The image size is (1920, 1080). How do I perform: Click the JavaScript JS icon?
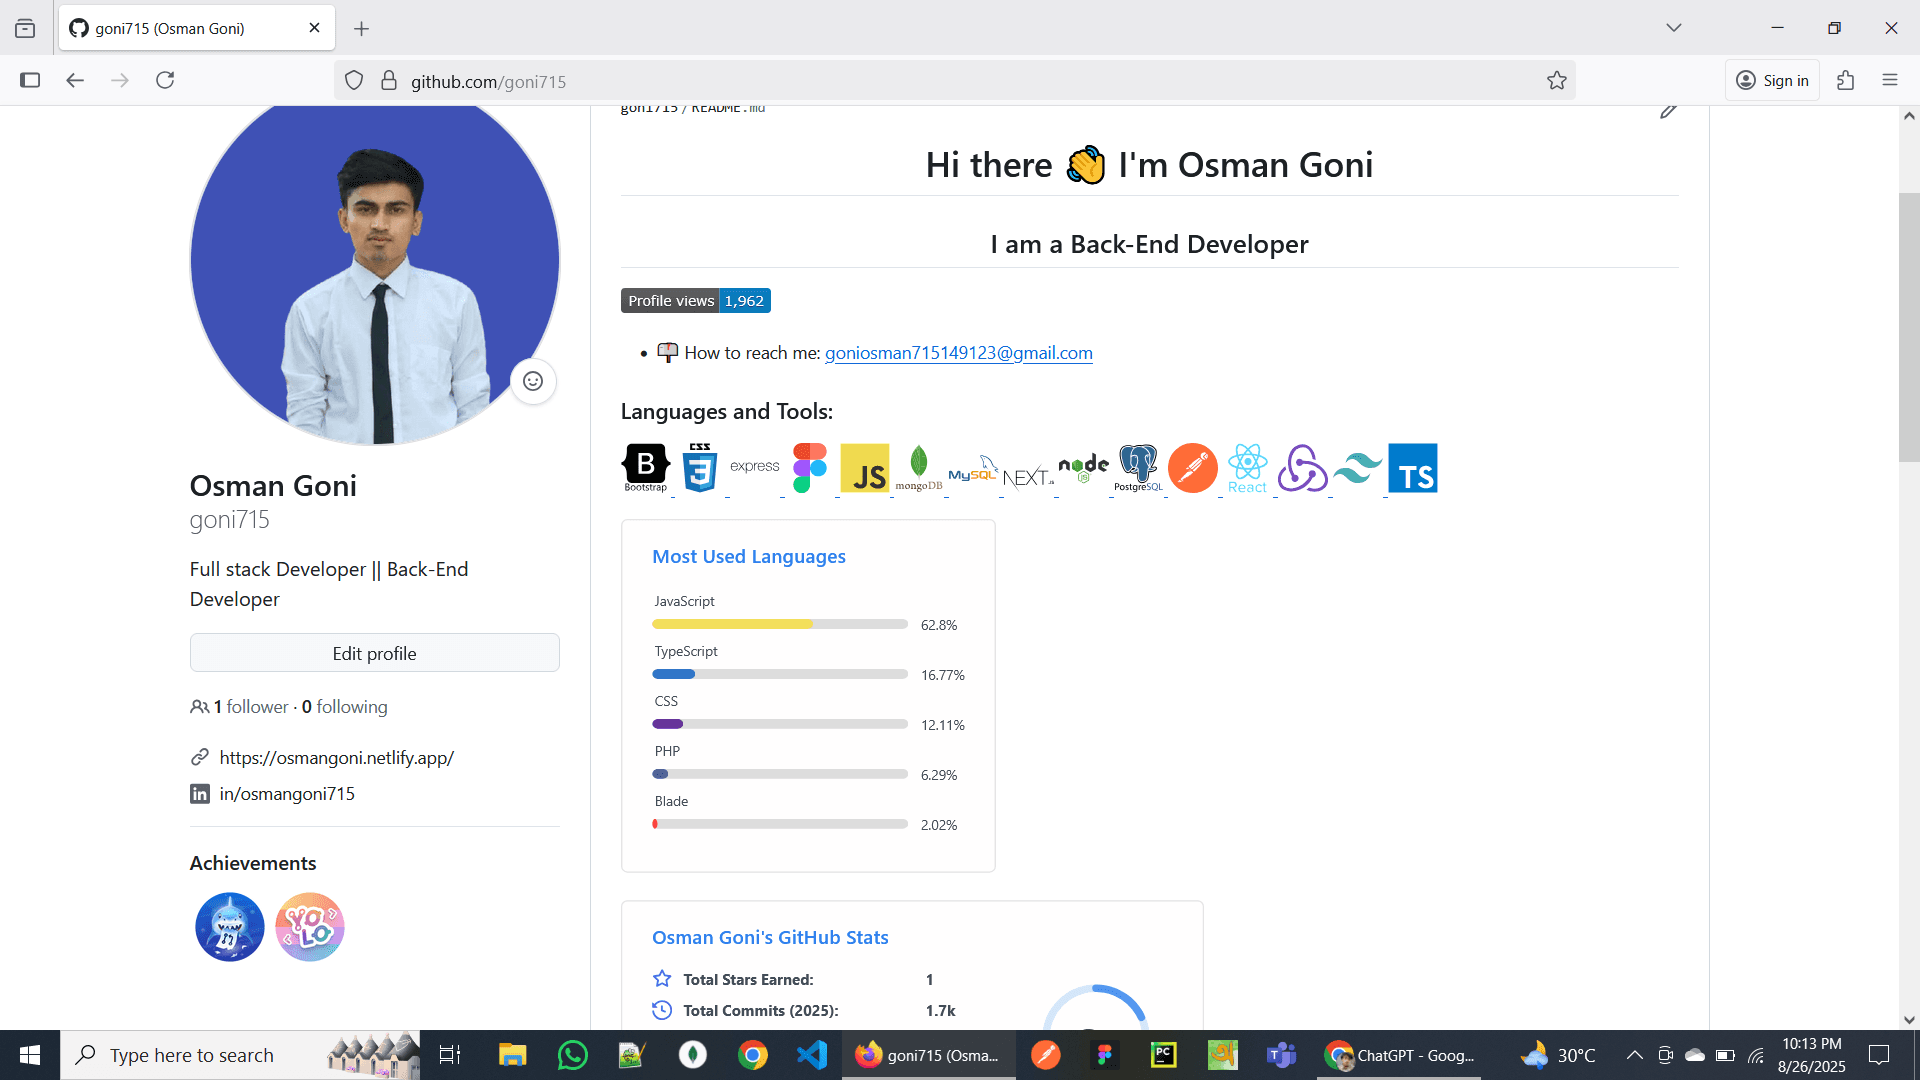click(865, 468)
